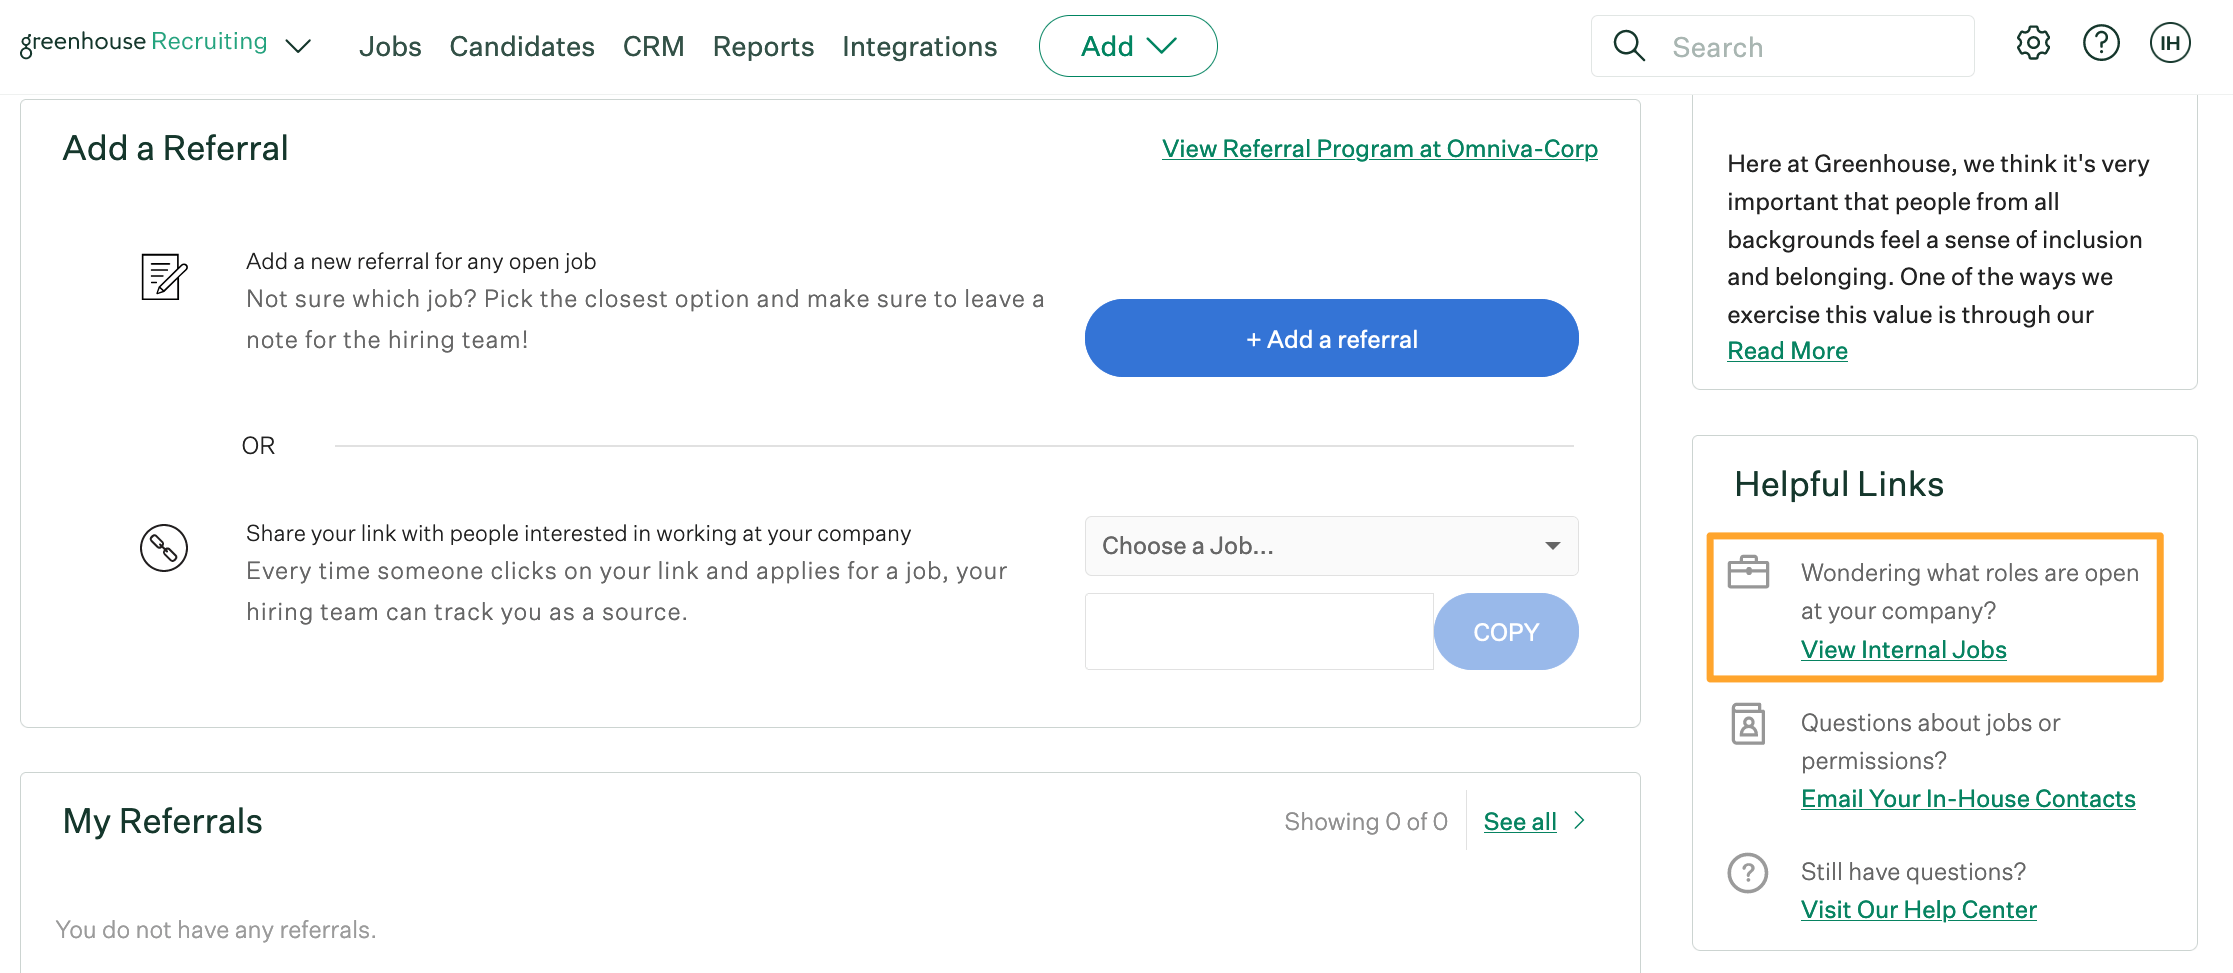This screenshot has height=973, width=2233.
Task: Click the Add a referral button
Action: tap(1330, 338)
